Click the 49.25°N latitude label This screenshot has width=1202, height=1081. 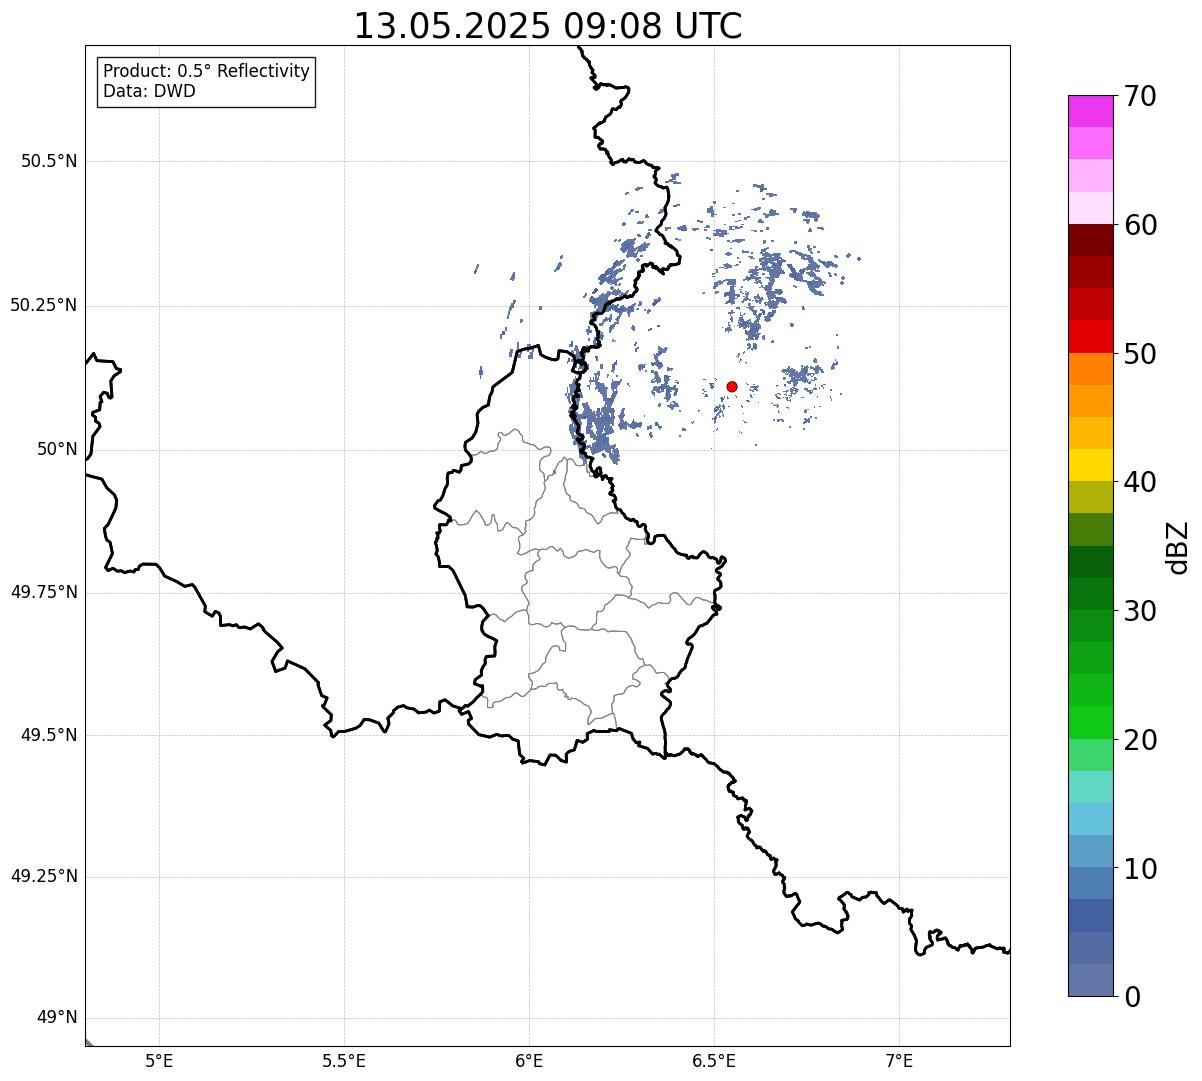(x=44, y=876)
